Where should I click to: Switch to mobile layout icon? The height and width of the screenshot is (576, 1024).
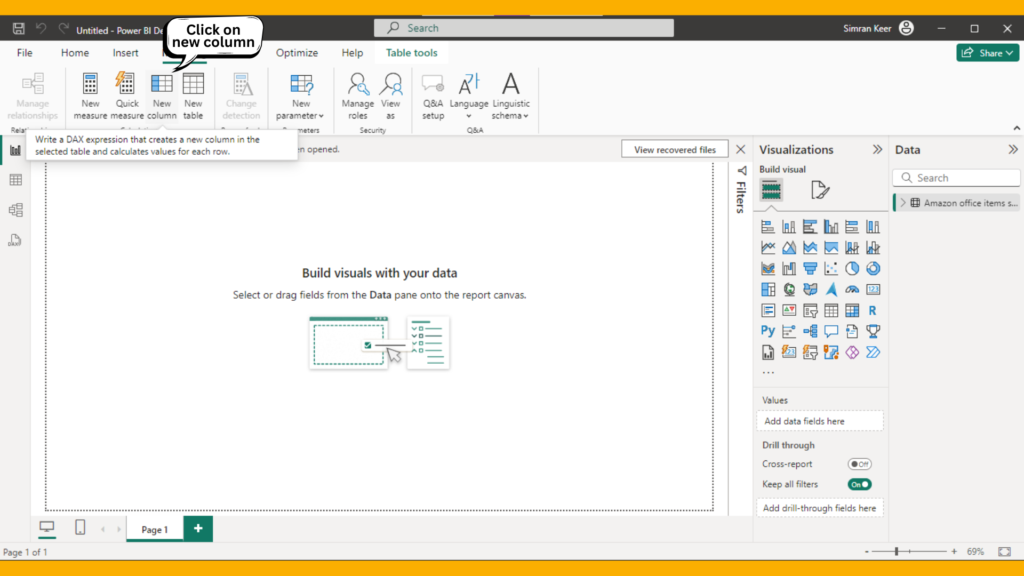80,528
